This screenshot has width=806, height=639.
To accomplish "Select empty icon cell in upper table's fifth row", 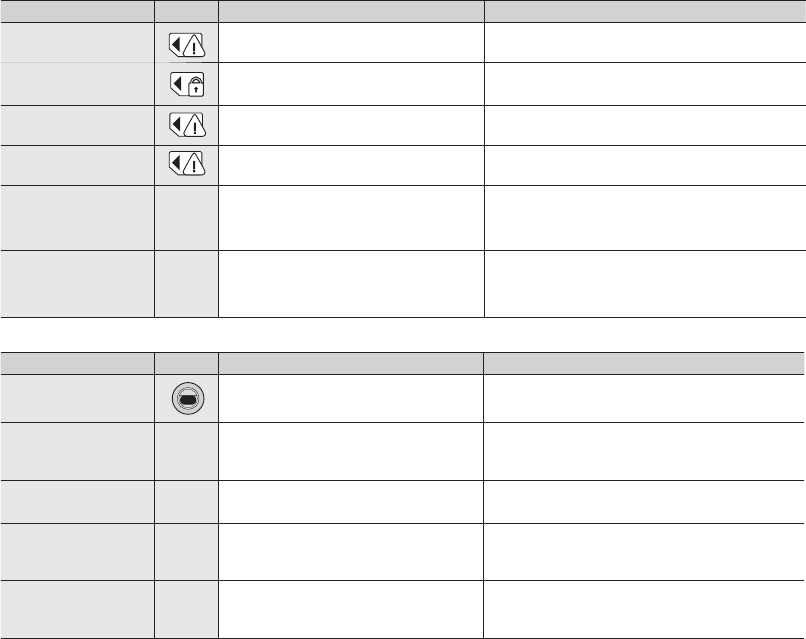I will tap(186, 217).
